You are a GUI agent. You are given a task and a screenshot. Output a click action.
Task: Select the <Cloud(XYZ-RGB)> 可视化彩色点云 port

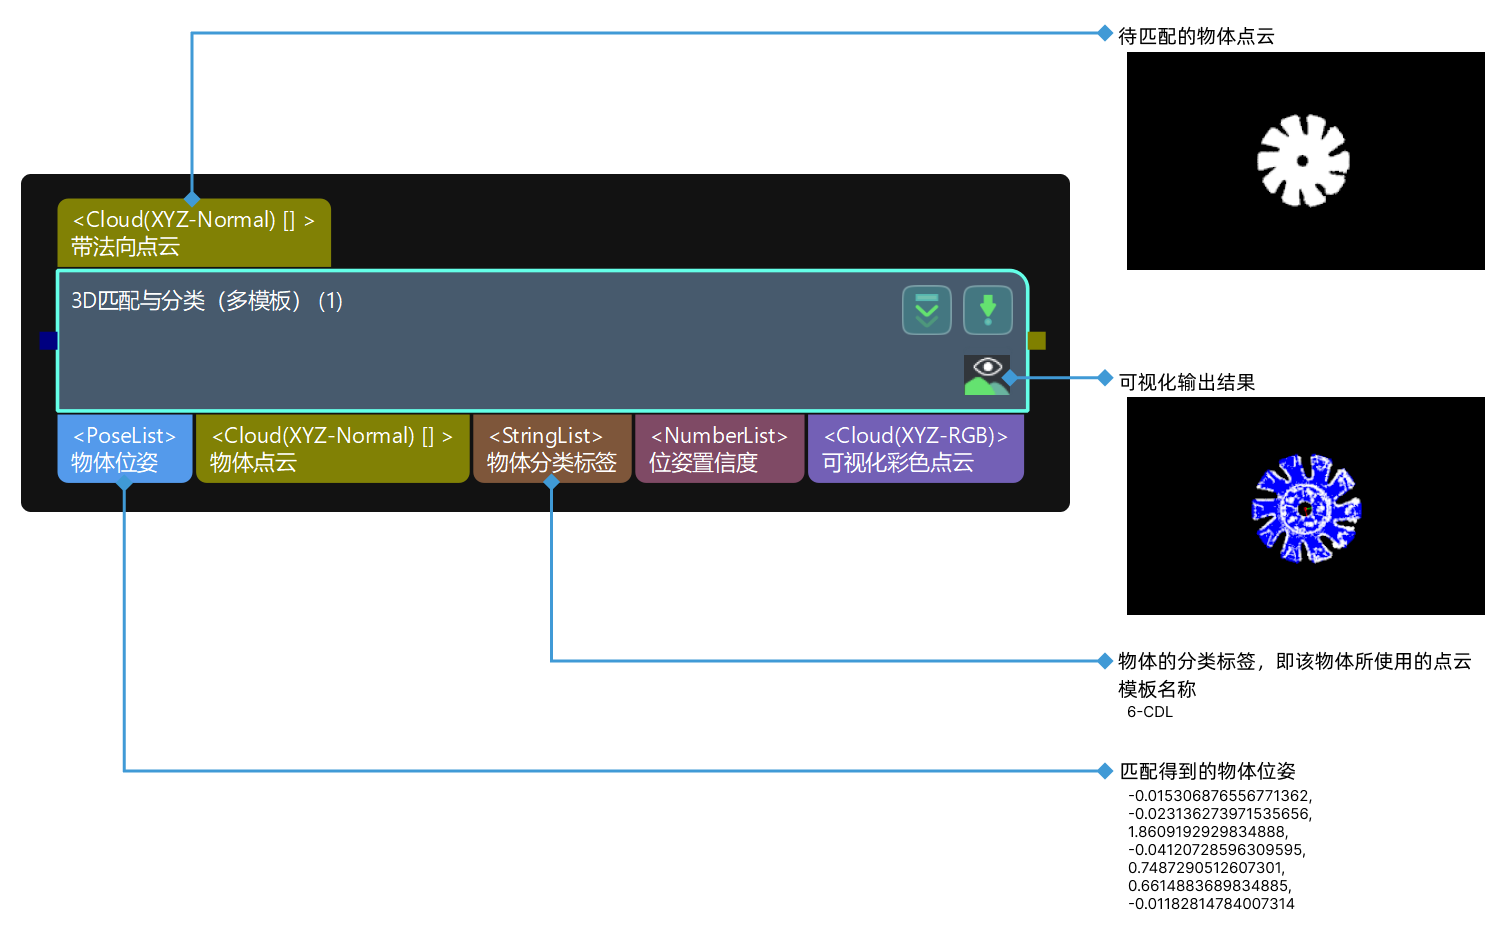tap(915, 448)
